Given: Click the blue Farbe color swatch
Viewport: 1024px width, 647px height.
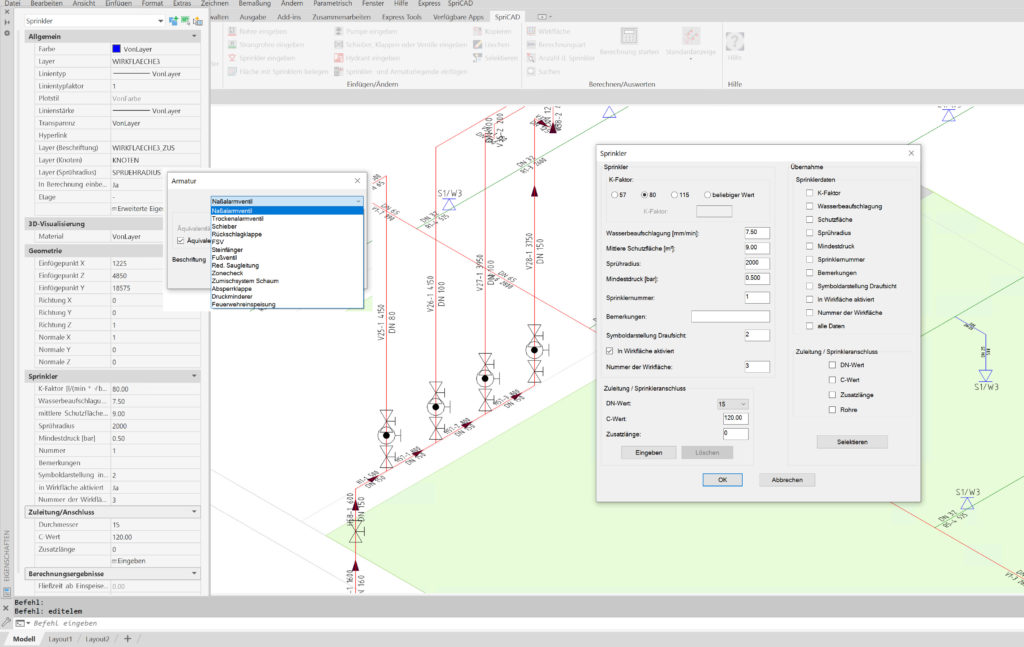Looking at the screenshot, I should 117,48.
